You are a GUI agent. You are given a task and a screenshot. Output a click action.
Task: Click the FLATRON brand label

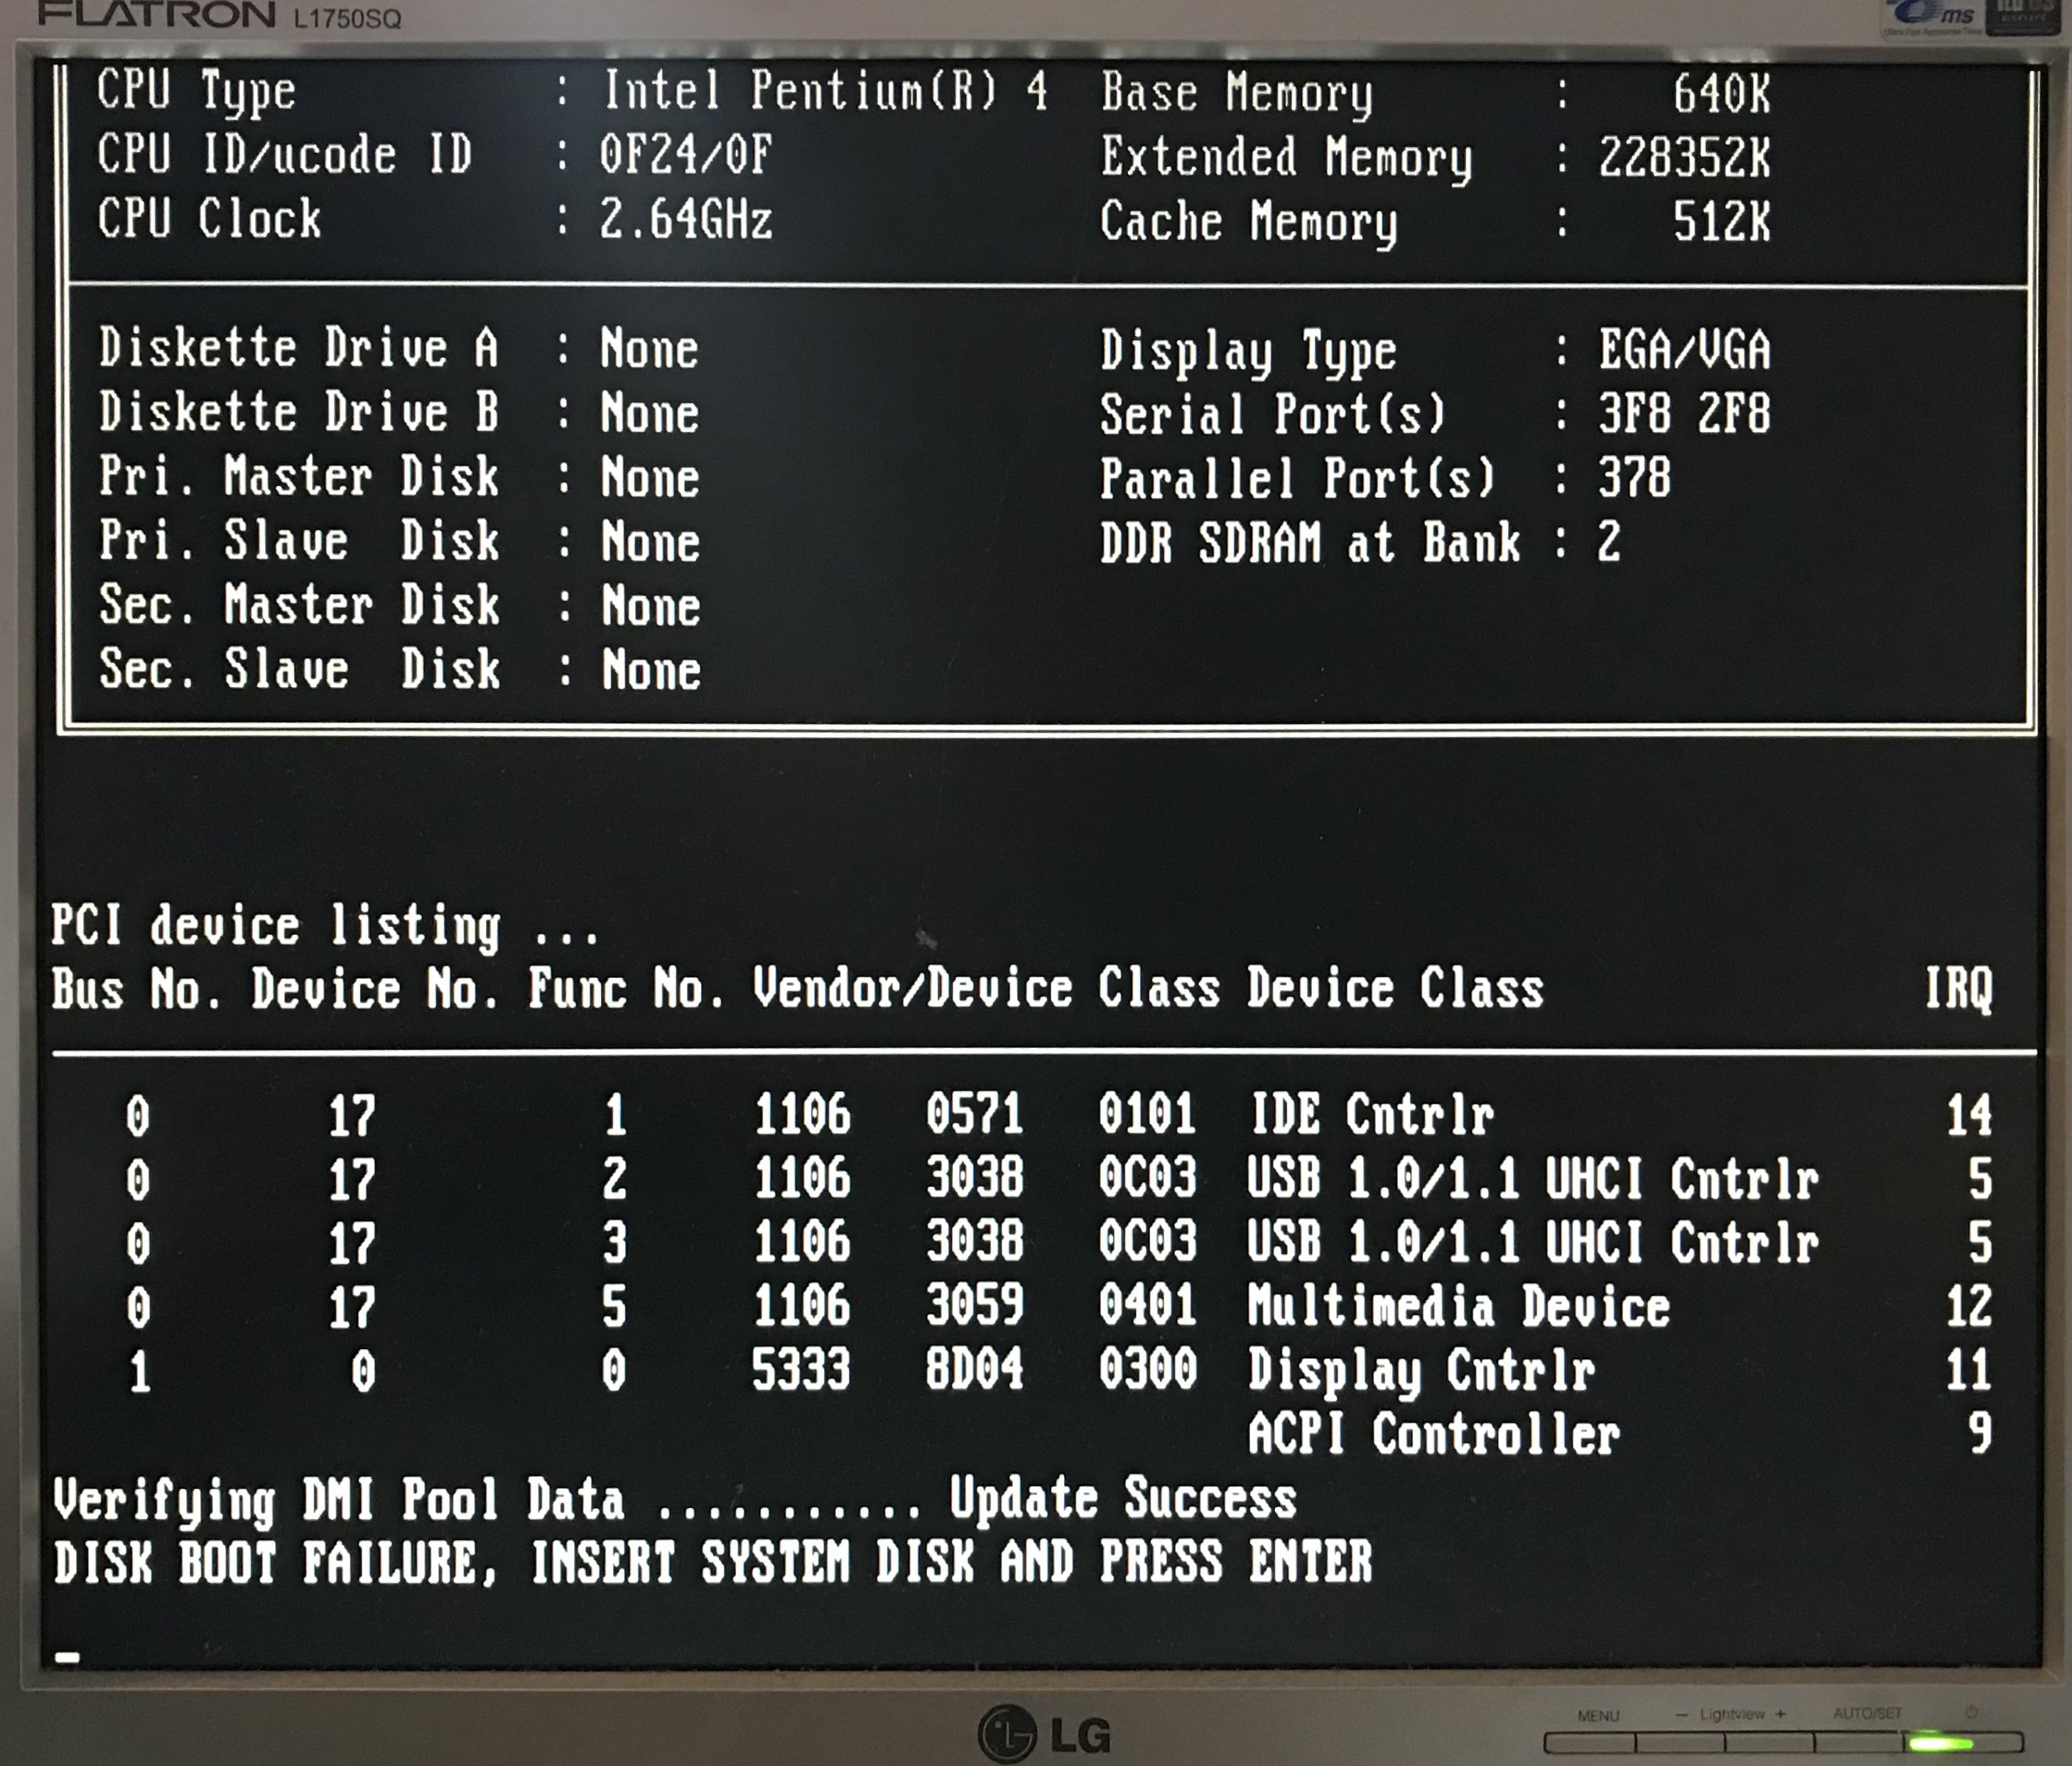tap(158, 15)
